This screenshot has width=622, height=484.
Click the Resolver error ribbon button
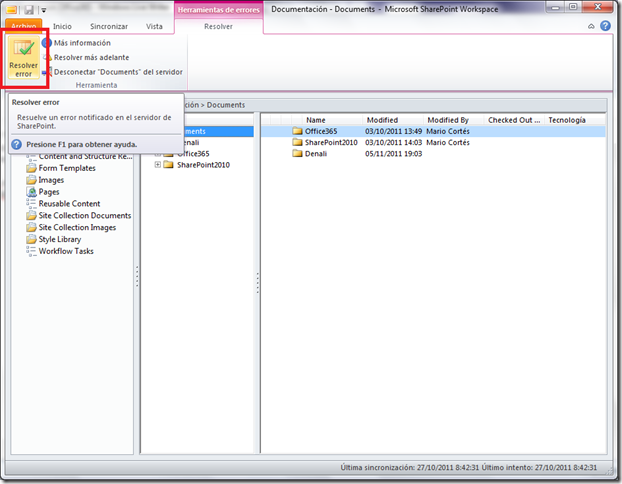24,58
